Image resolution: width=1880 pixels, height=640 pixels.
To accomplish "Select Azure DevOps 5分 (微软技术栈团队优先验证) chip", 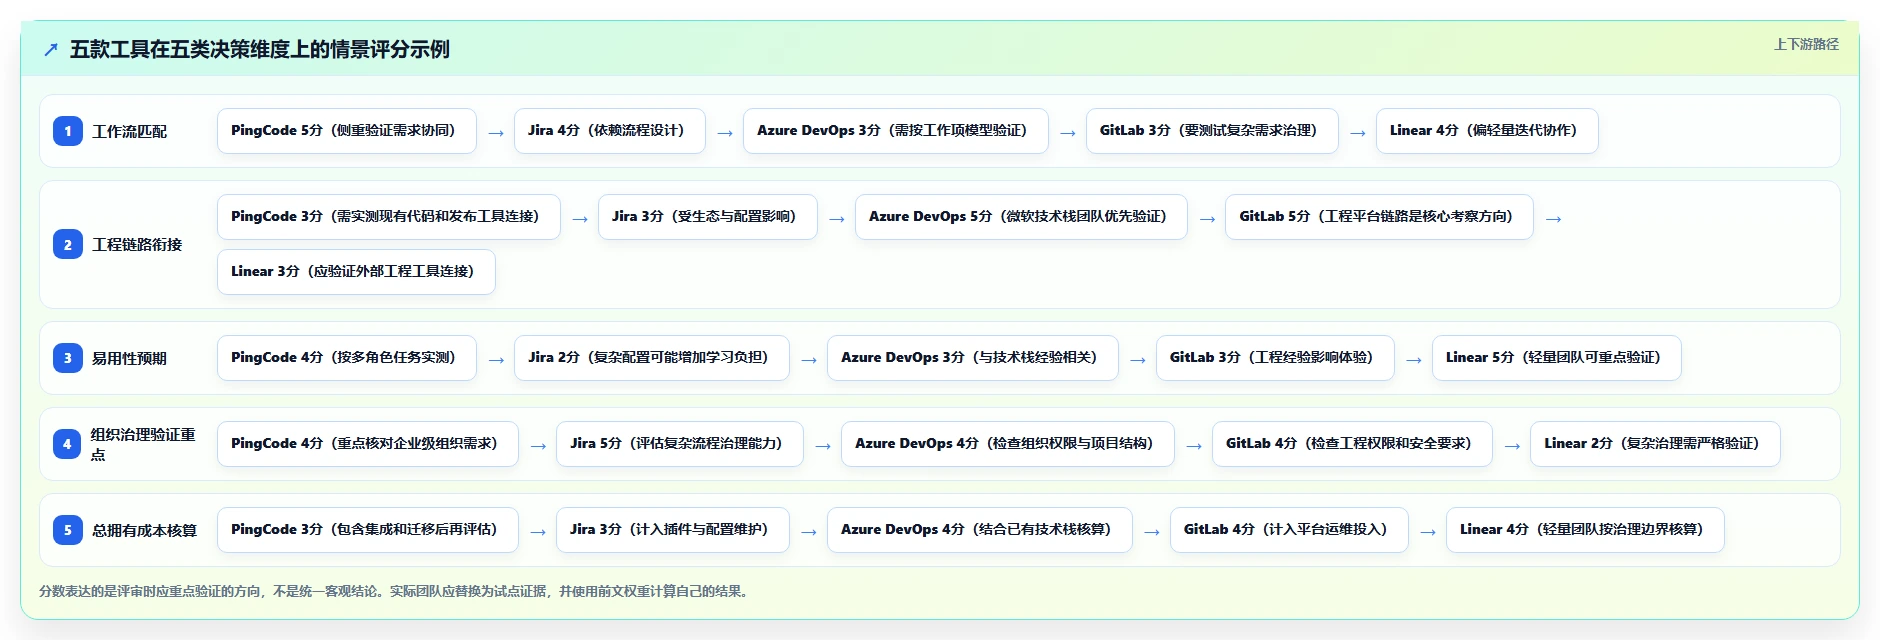I will [x=1021, y=217].
